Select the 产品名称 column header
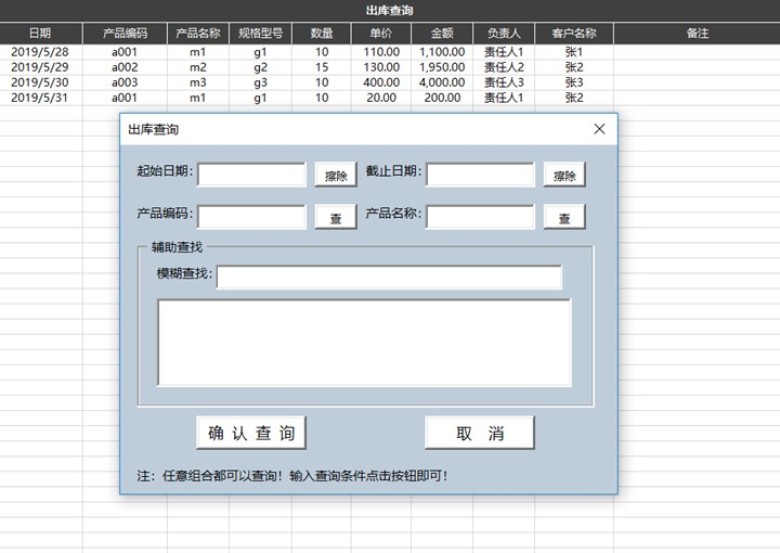 point(198,33)
